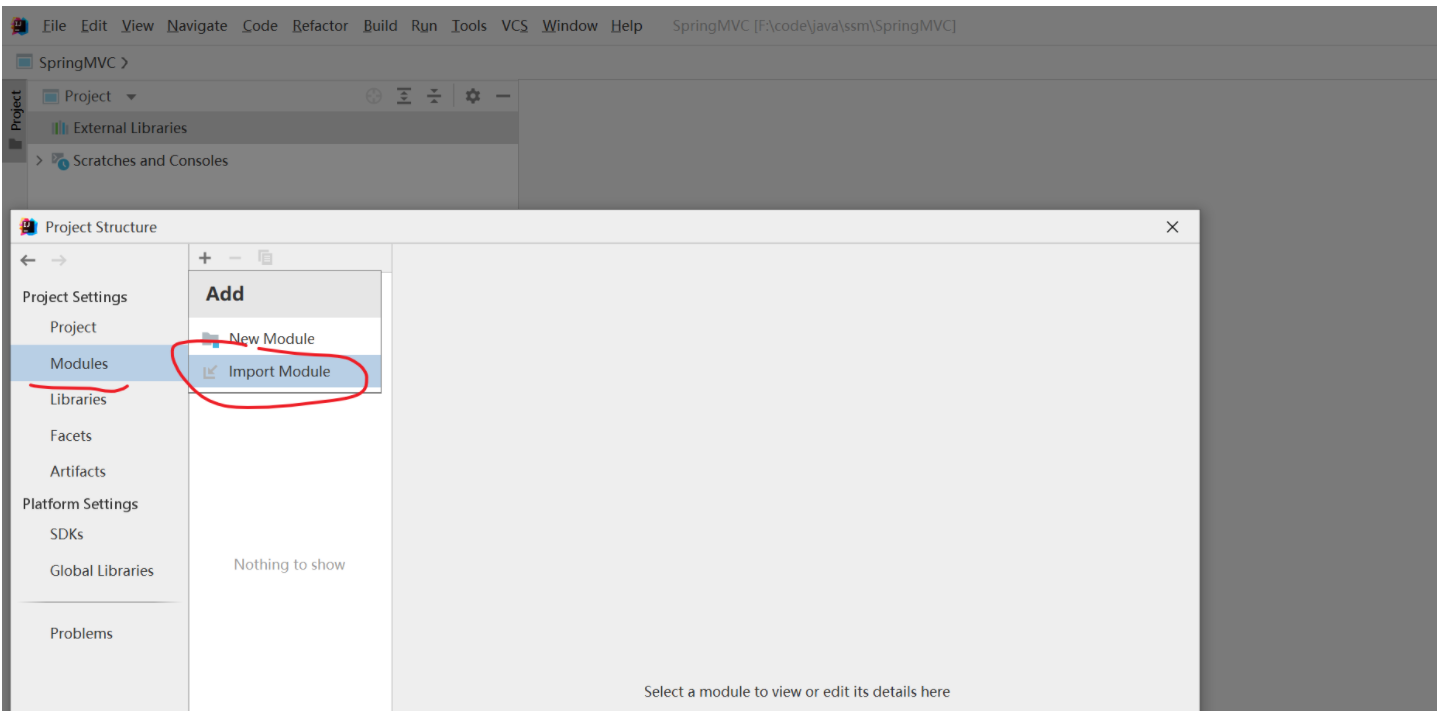Open the Navigate menu
Image resolution: width=1437 pixels, height=711 pixels.
click(x=197, y=26)
